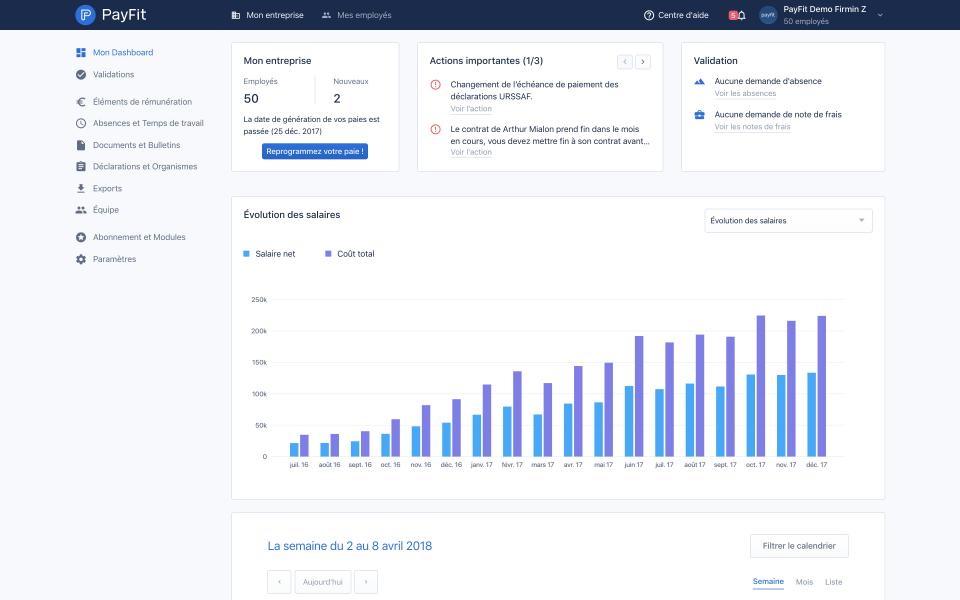Open the Mes employés top menu
The image size is (960, 600).
(356, 15)
